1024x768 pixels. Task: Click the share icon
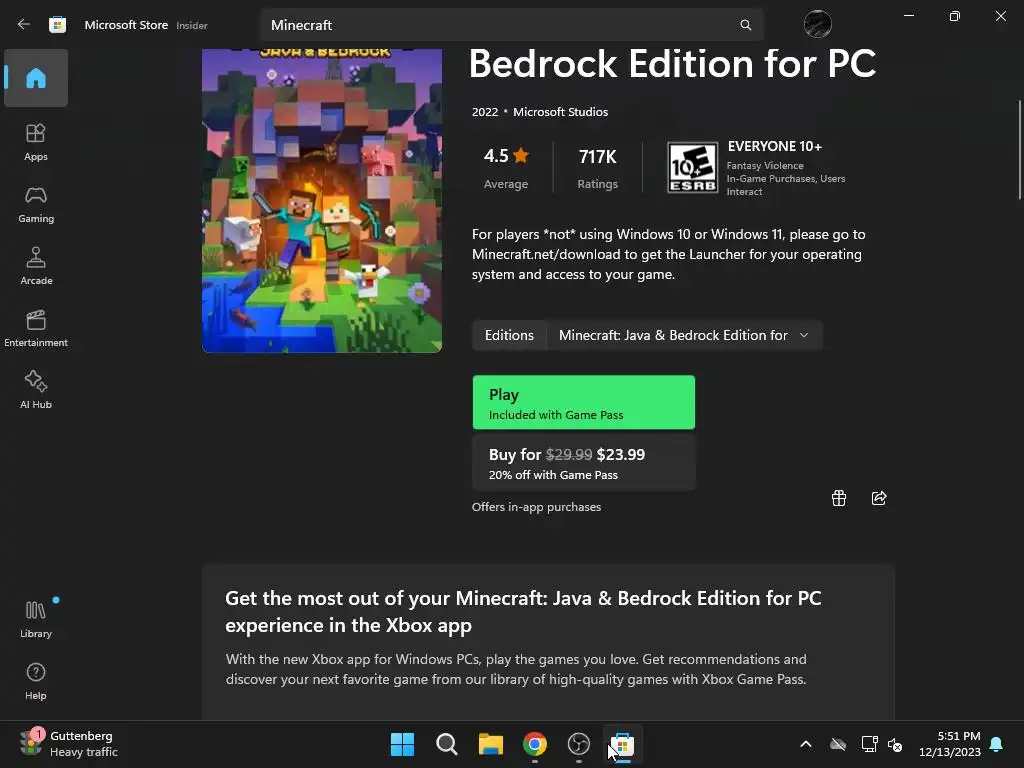(878, 498)
